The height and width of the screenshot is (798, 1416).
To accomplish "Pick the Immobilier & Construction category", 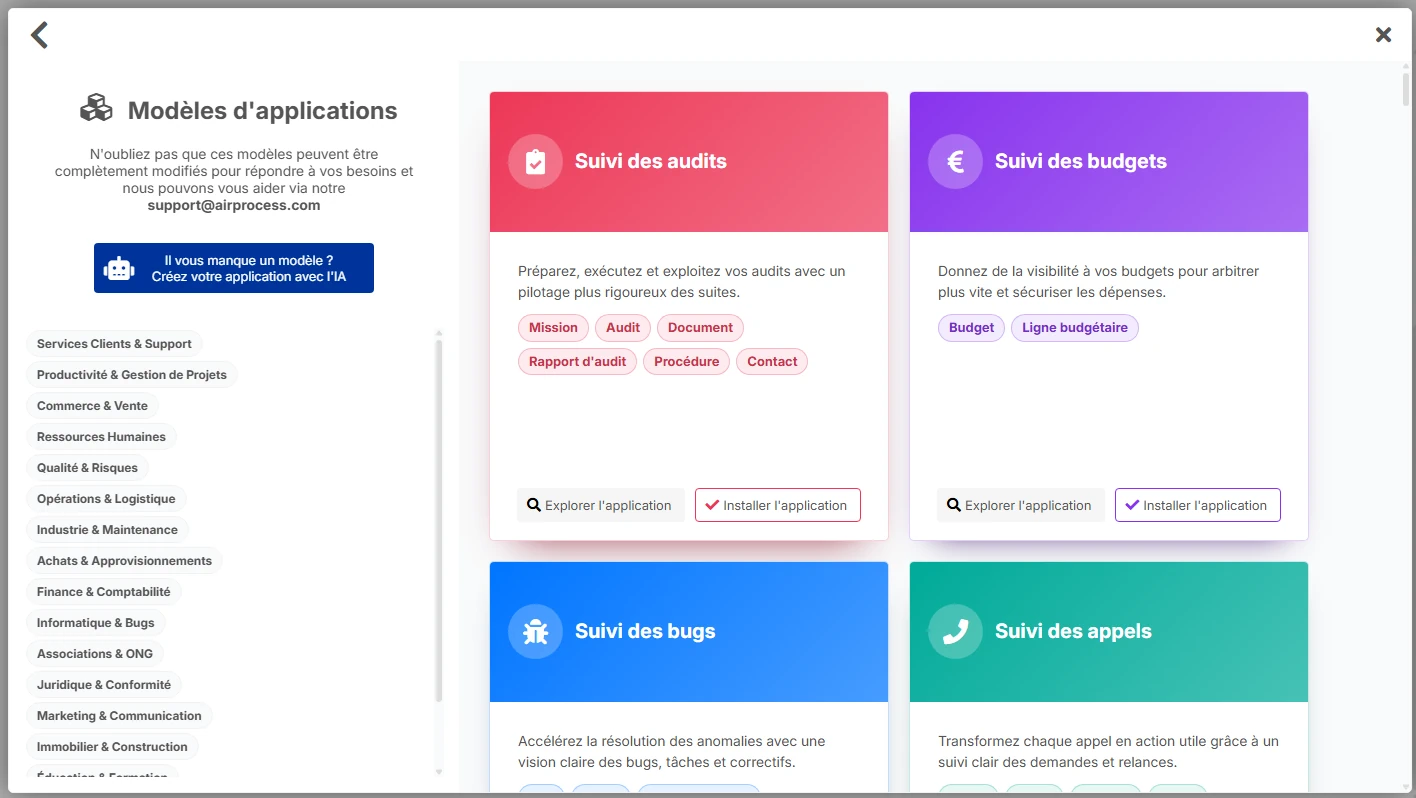I will (x=112, y=747).
